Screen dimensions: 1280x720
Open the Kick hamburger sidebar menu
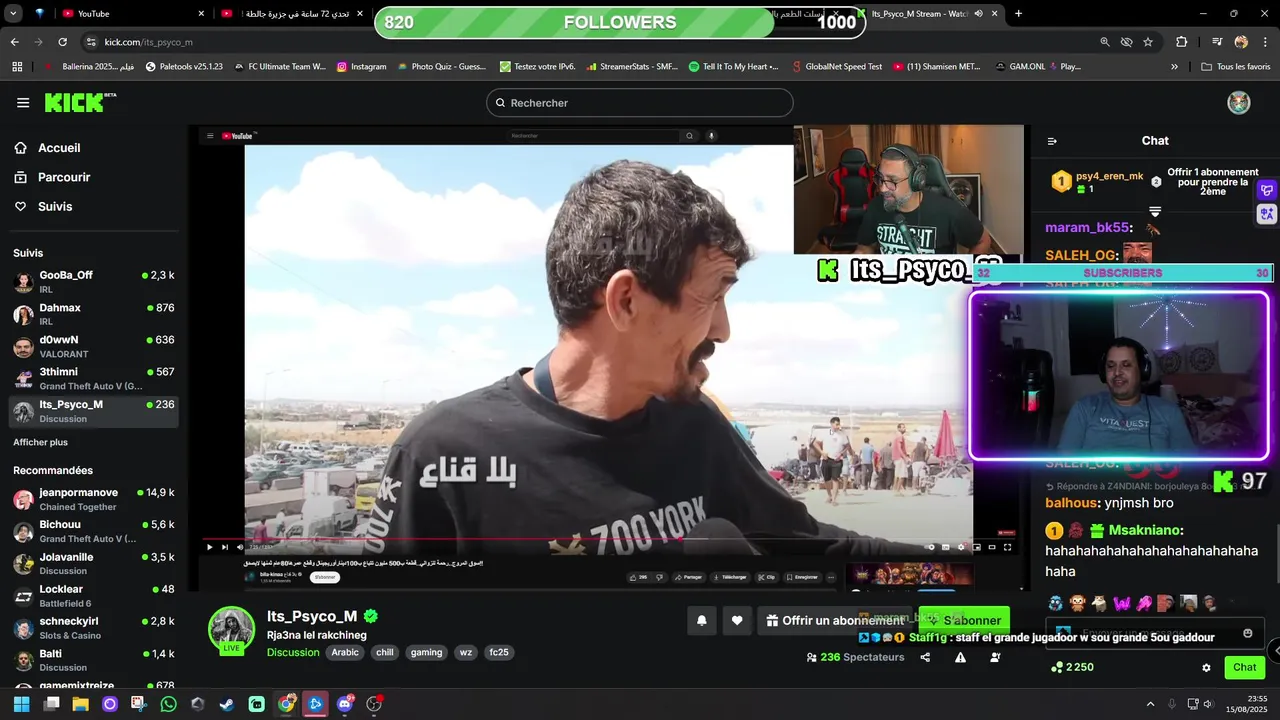click(23, 103)
